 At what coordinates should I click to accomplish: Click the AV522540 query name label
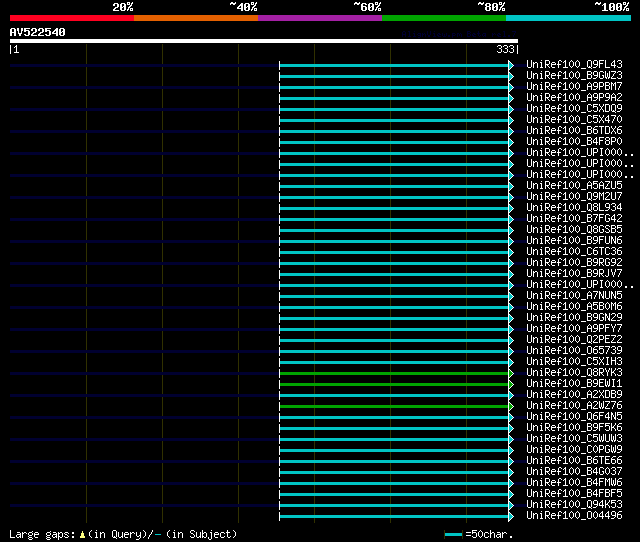(38, 32)
